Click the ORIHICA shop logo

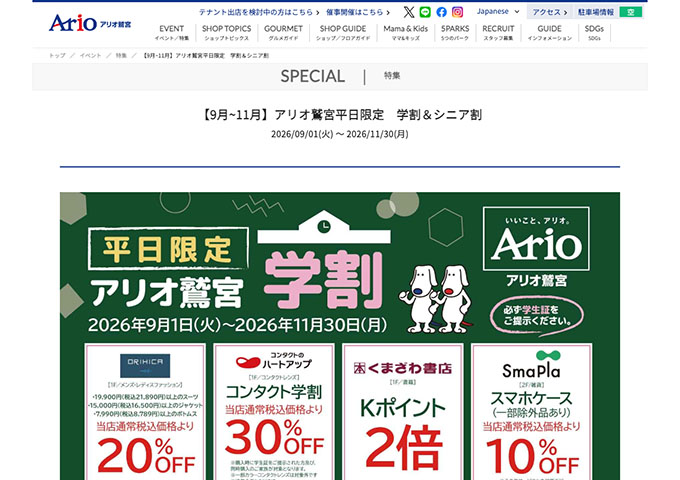tap(145, 366)
